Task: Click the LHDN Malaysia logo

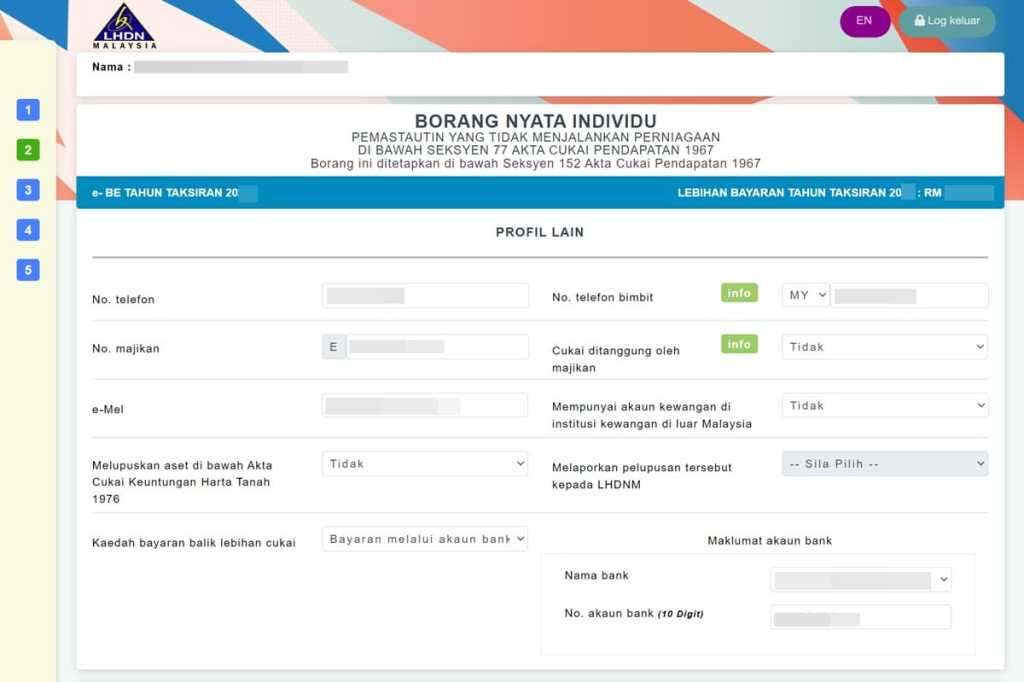Action: point(125,27)
